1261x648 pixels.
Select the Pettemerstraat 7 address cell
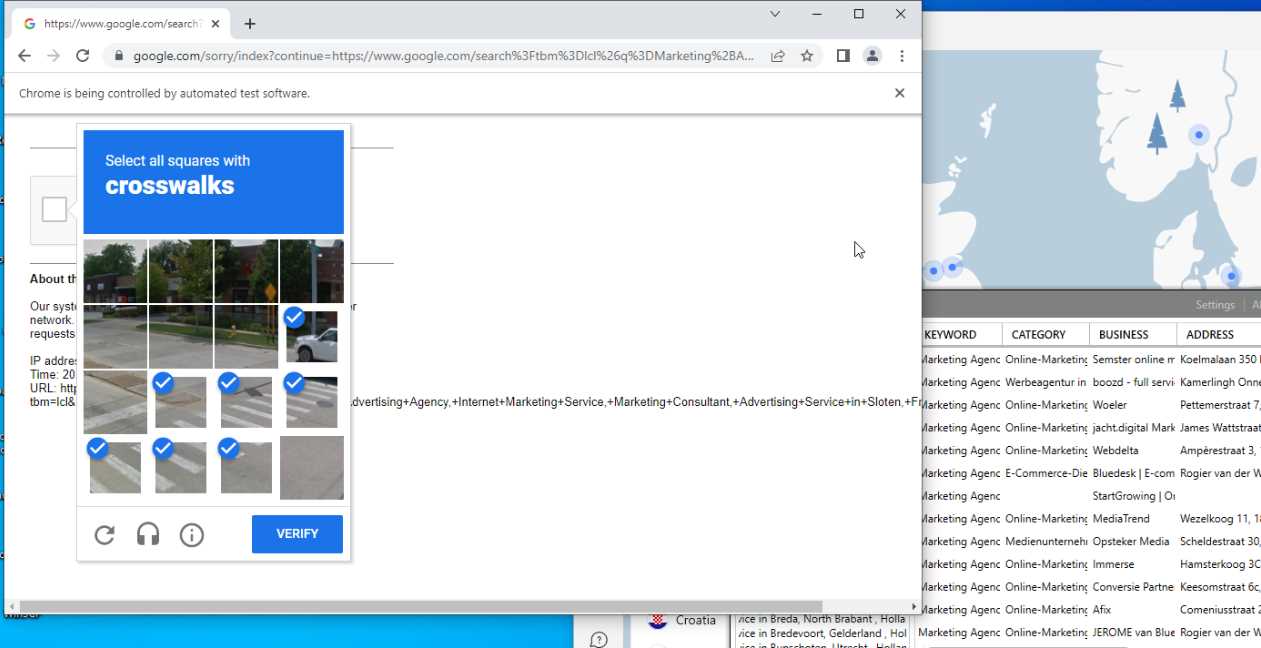pyautogui.click(x=1220, y=405)
